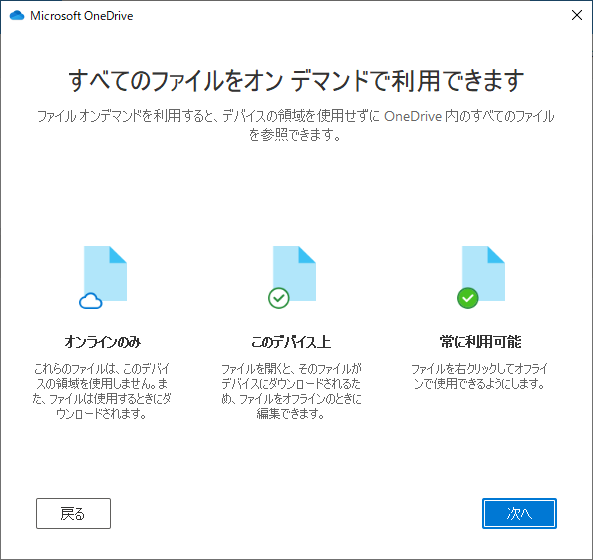The image size is (593, 560).
Task: Click the description text under オンラインのみ
Action: tap(102, 391)
